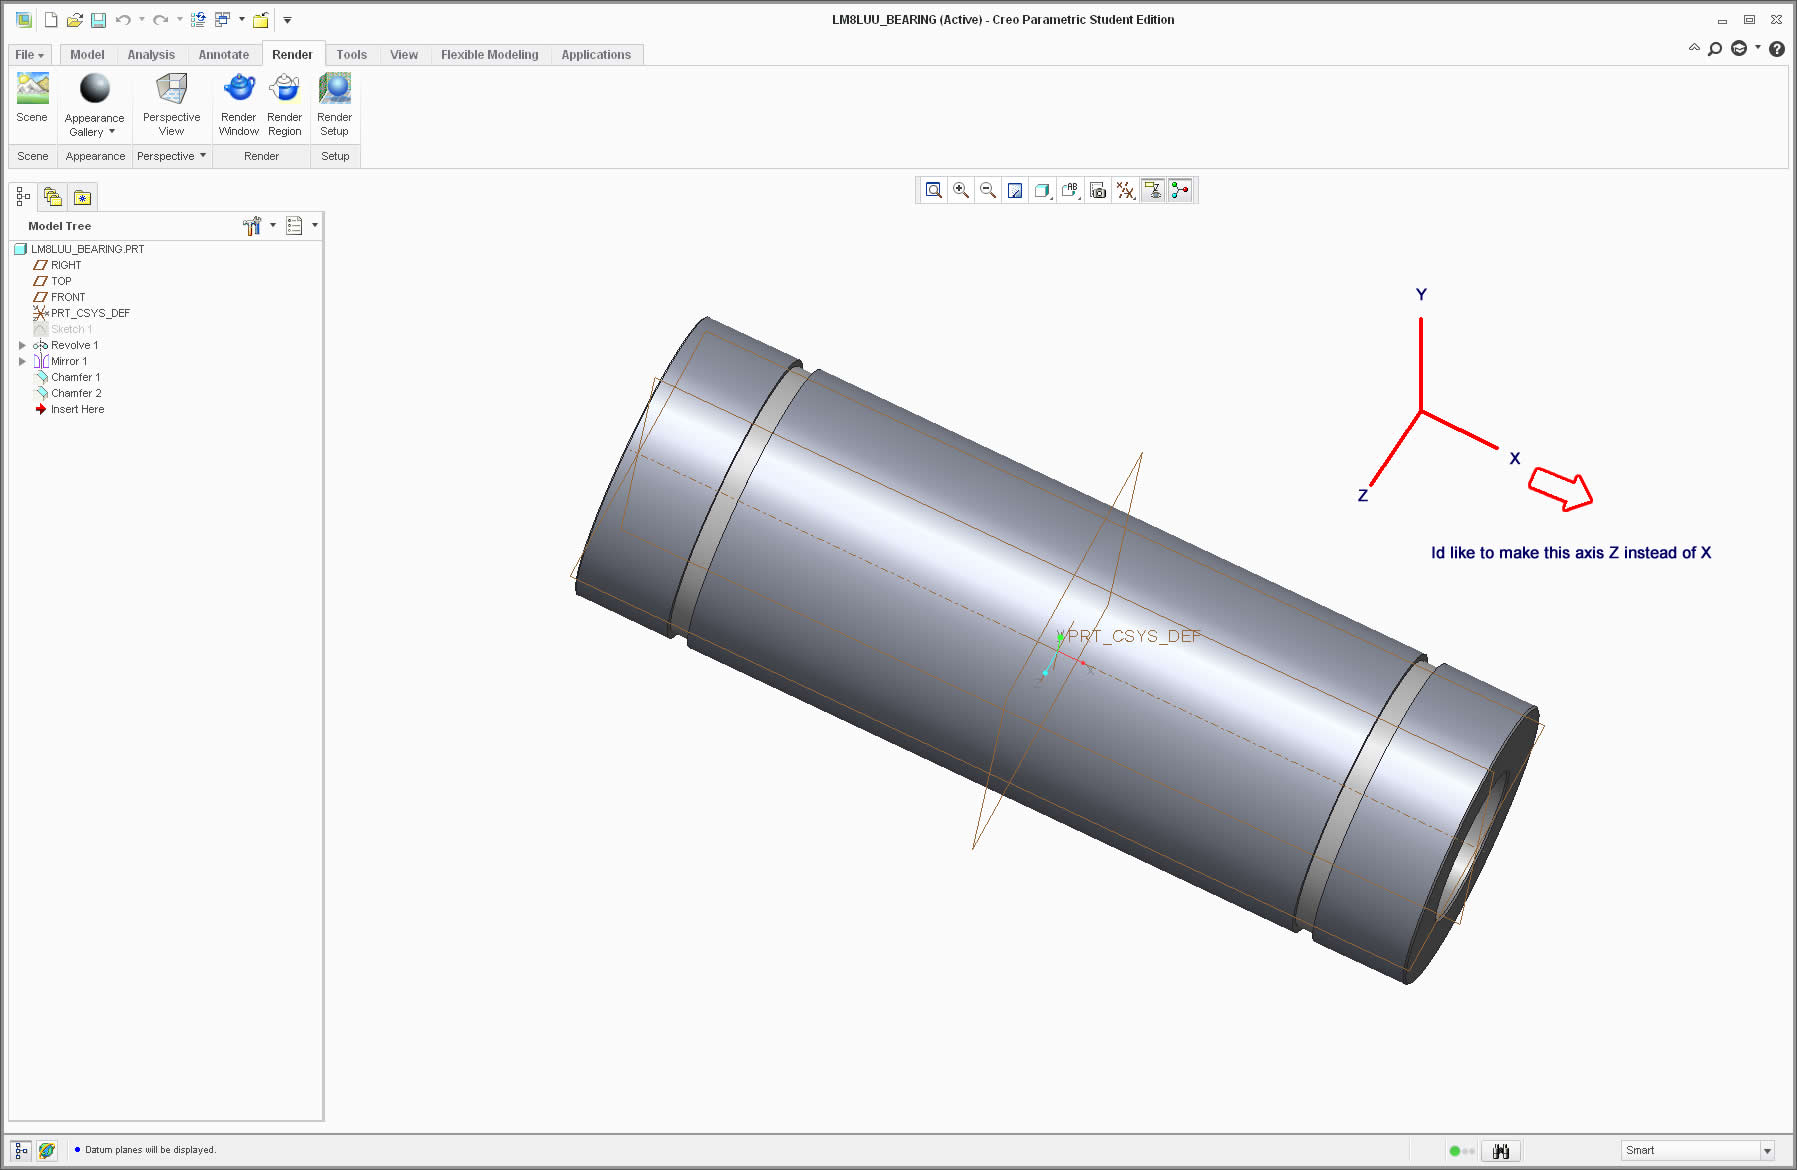Image resolution: width=1797 pixels, height=1170 pixels.
Task: Redo the last undone action
Action: click(x=160, y=20)
